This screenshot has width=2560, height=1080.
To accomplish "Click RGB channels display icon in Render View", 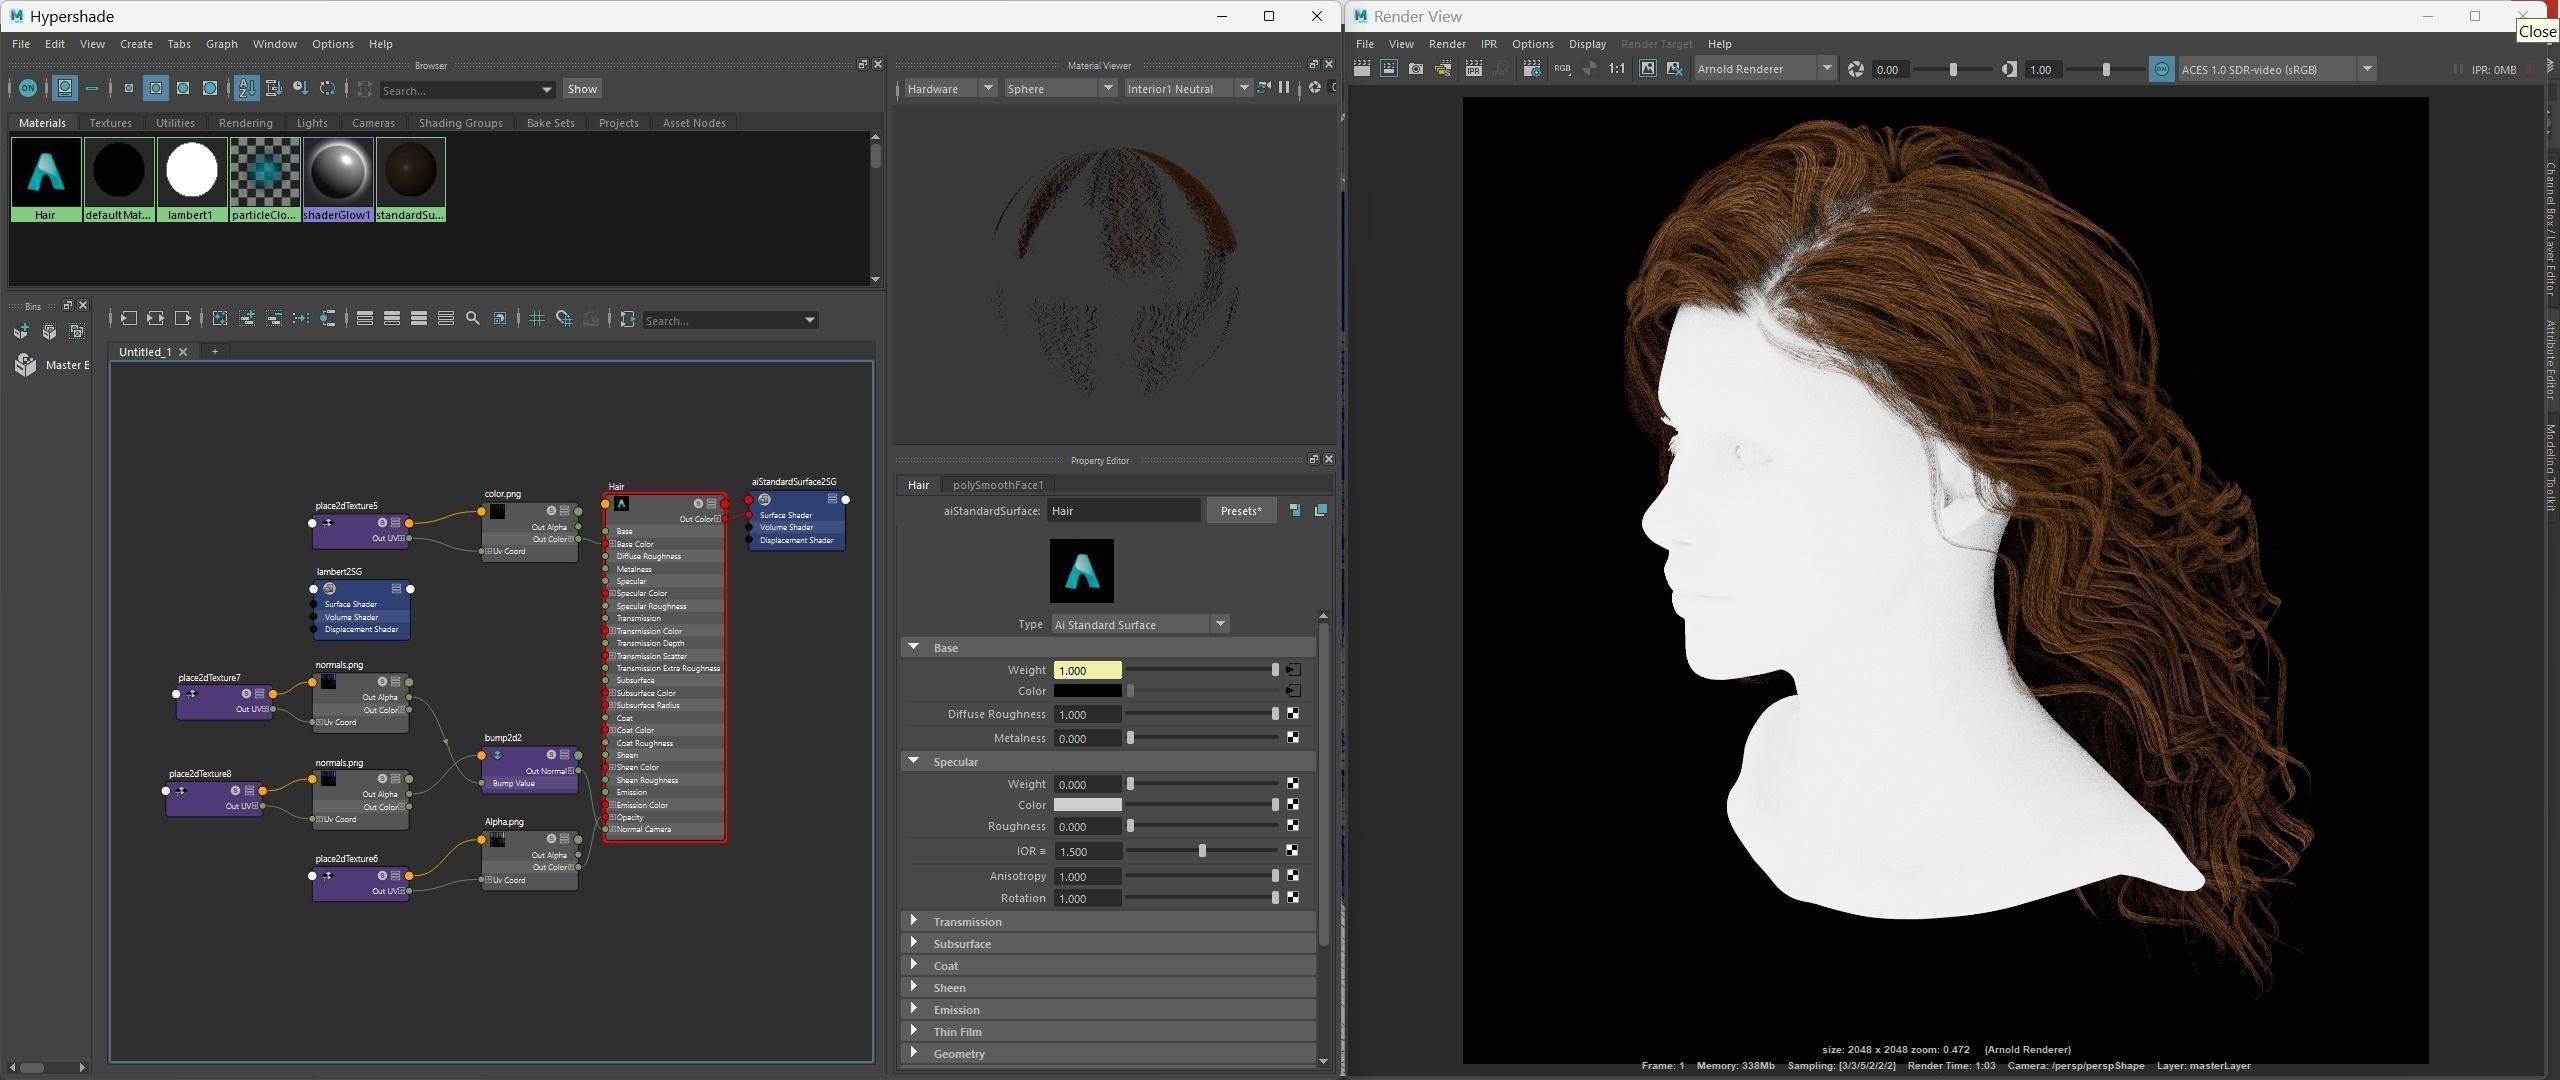I will point(1562,69).
